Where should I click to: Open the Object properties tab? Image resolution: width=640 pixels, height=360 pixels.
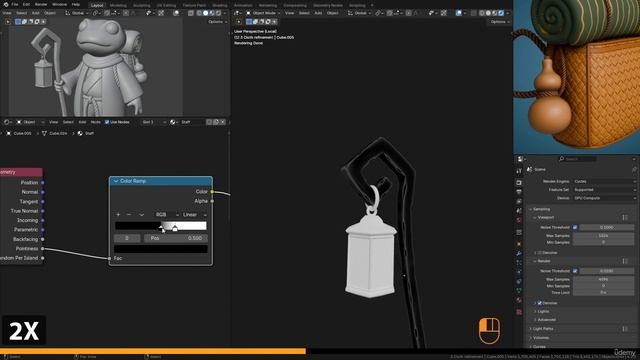pyautogui.click(x=519, y=244)
